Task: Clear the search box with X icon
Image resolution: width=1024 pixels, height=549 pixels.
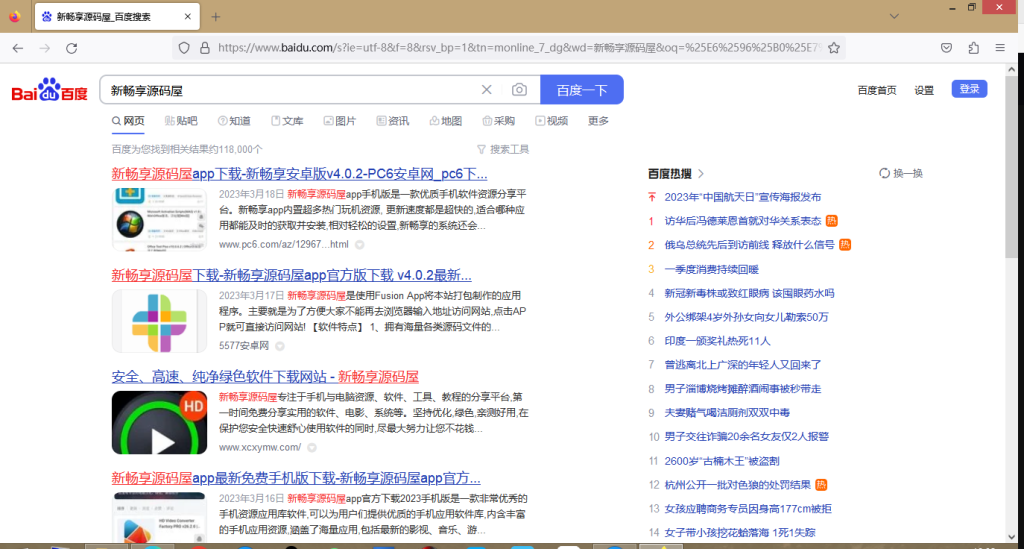Action: coord(487,90)
